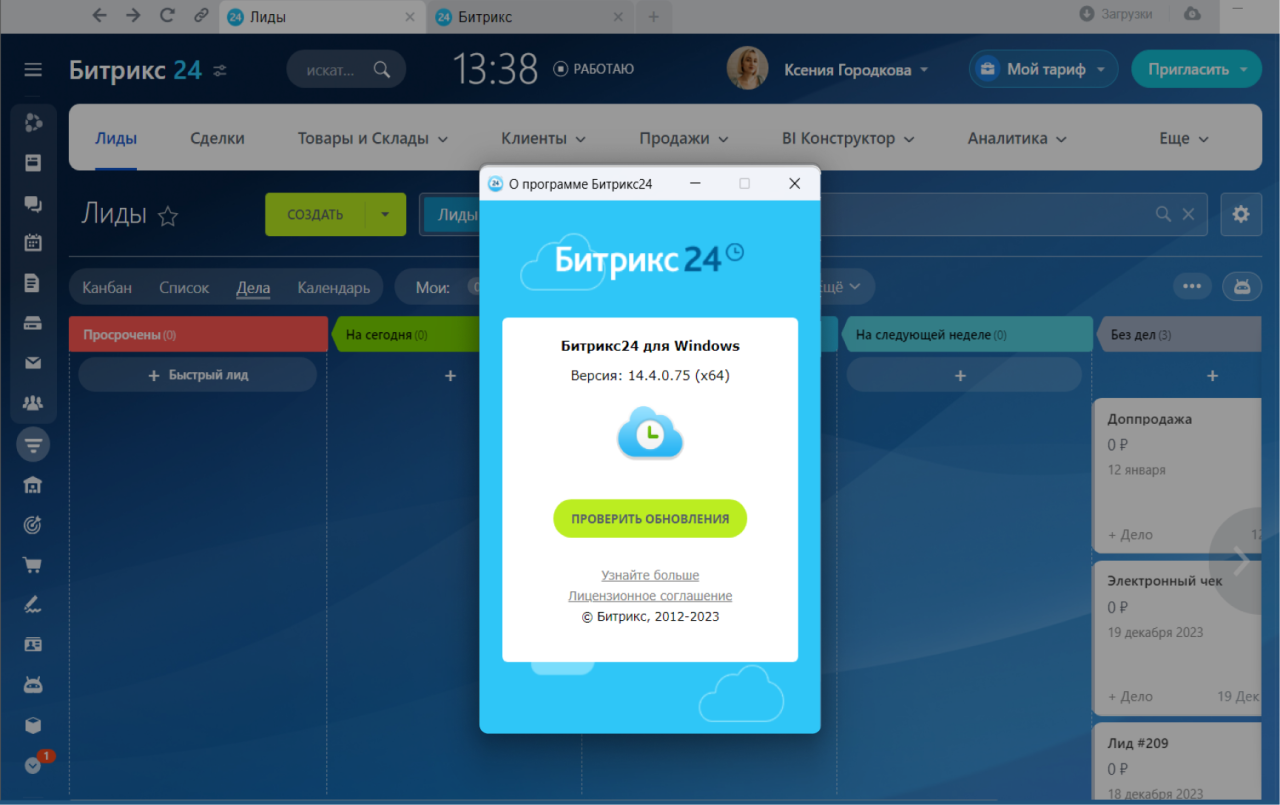Open the drive disk icon in sidebar
This screenshot has width=1280, height=805.
pyautogui.click(x=33, y=323)
